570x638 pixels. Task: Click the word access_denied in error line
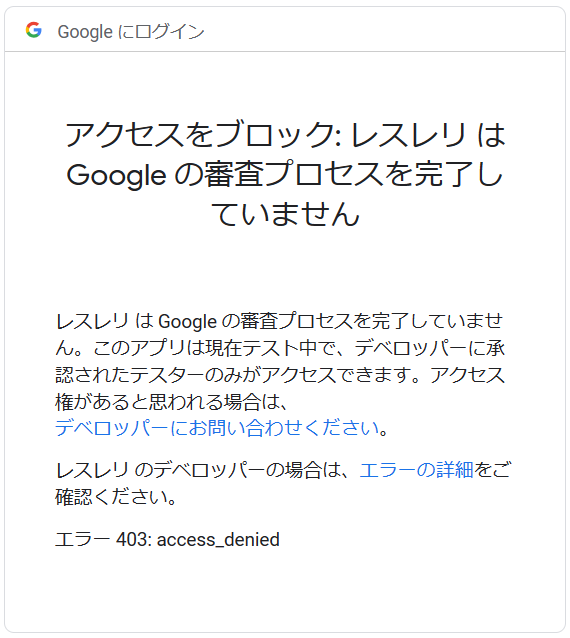(218, 540)
